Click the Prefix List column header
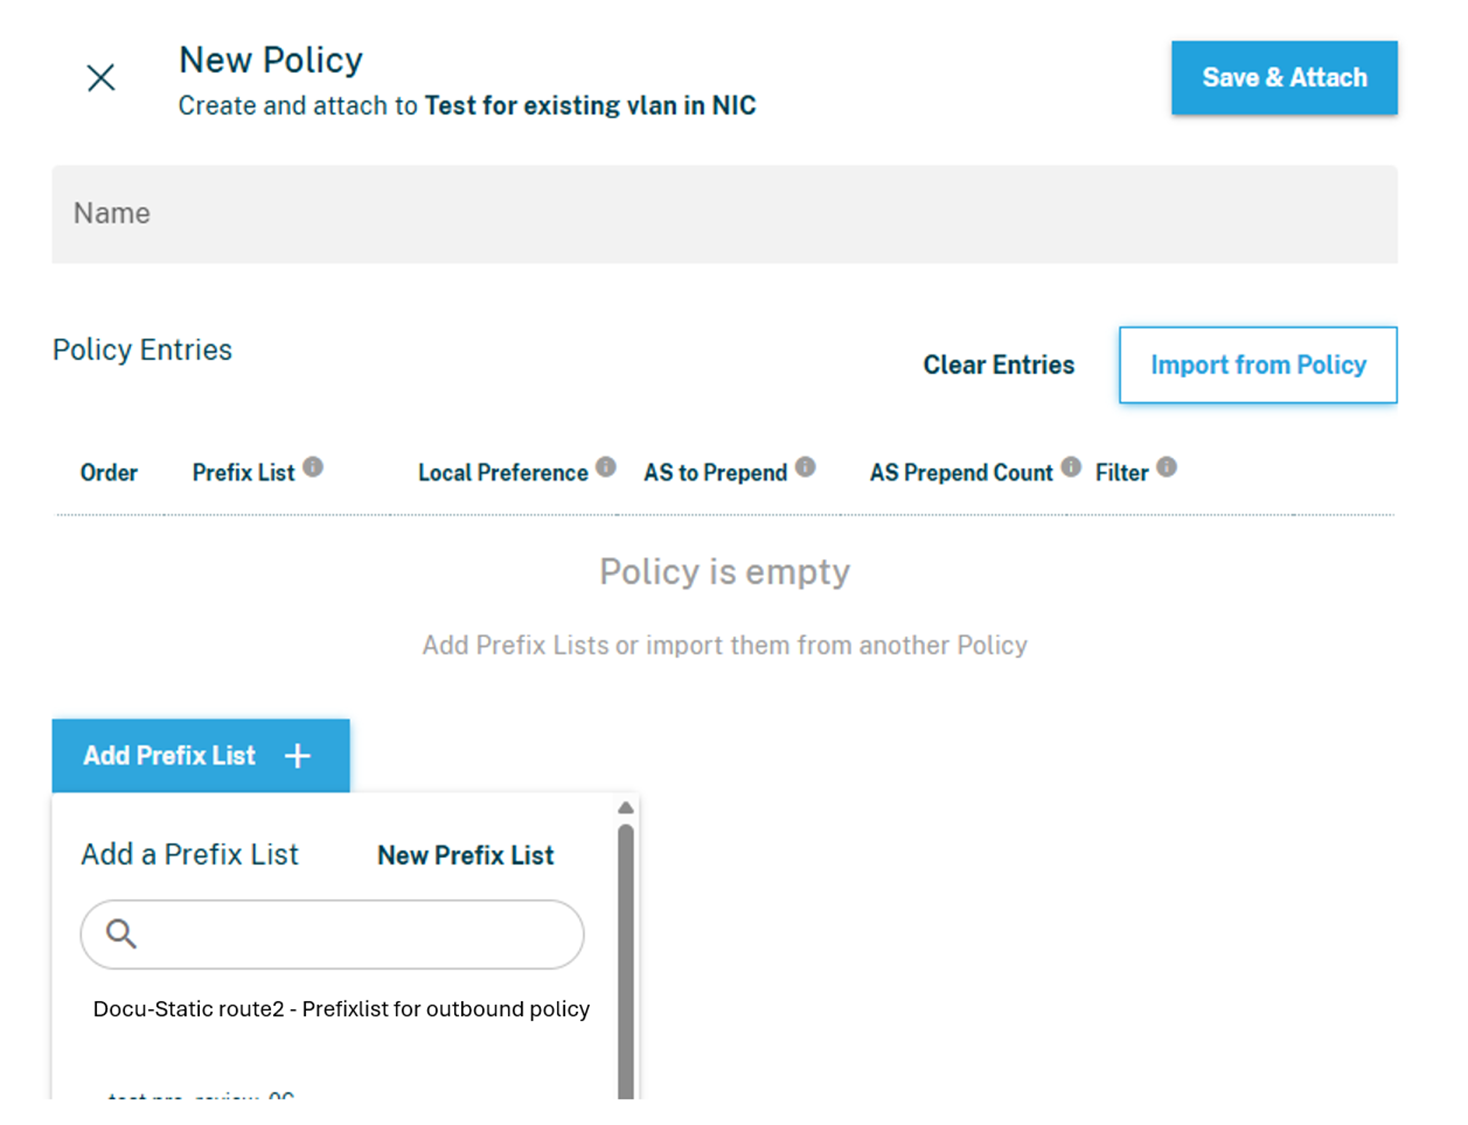The height and width of the screenshot is (1125, 1468). [243, 473]
